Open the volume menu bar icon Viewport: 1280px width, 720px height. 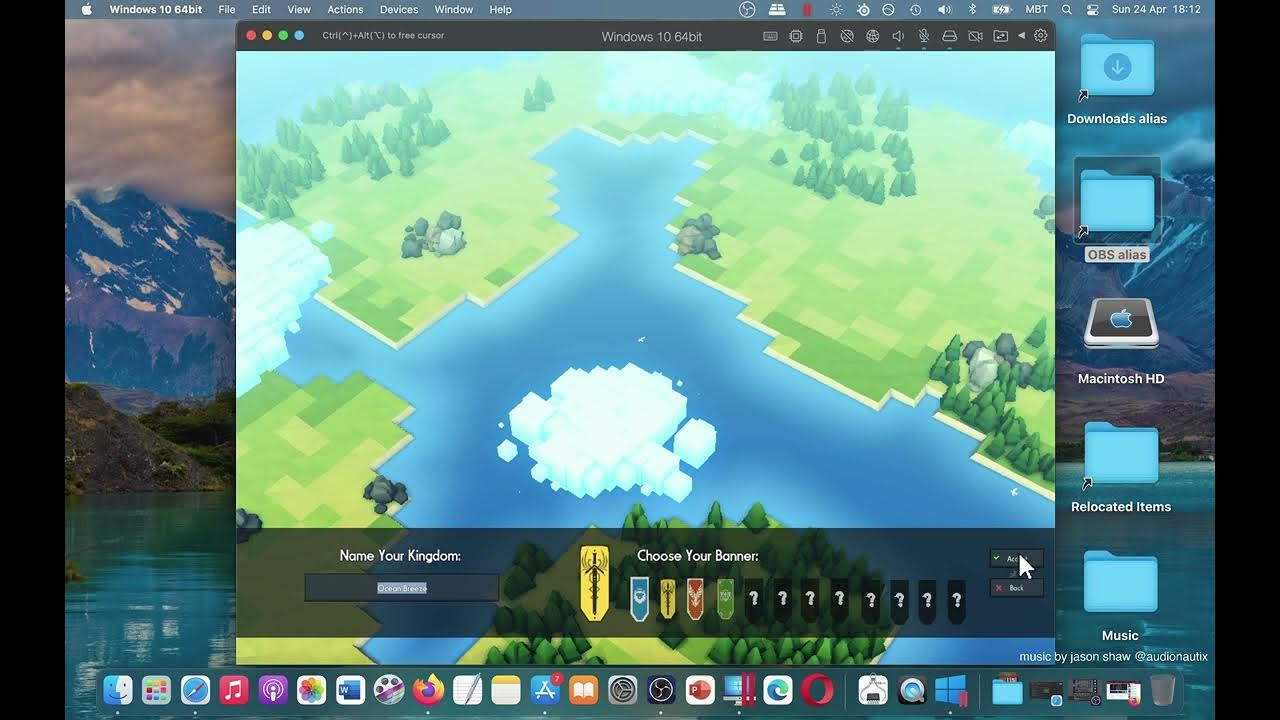943,9
